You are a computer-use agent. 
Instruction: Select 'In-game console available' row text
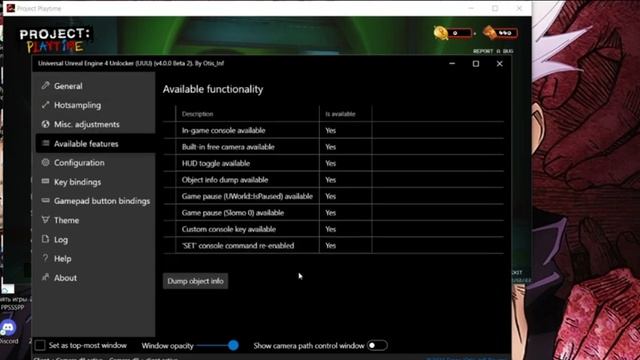[223, 130]
